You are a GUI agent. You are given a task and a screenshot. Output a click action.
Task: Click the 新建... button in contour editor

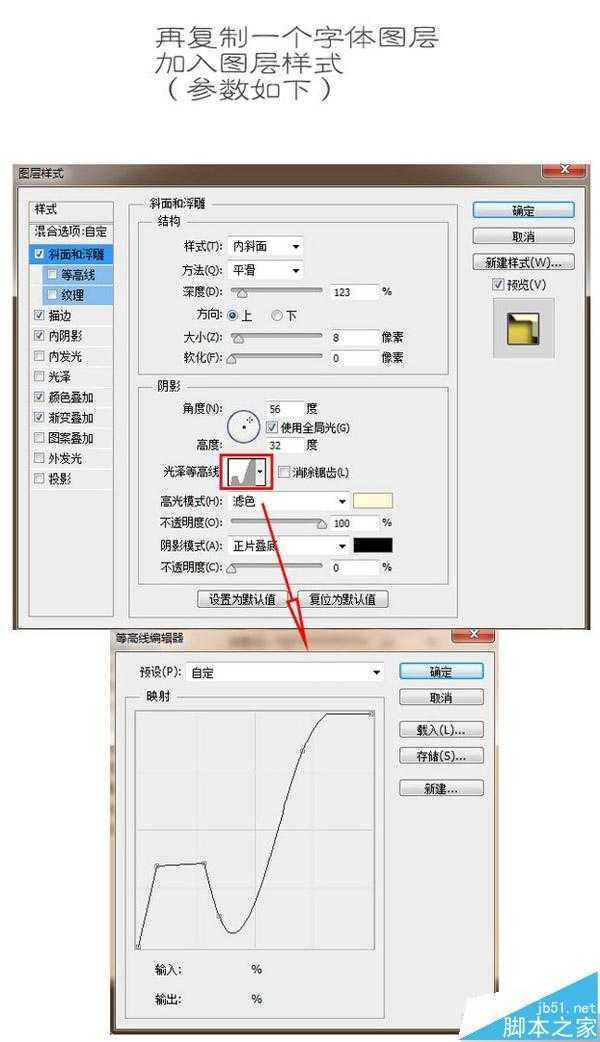click(x=441, y=789)
